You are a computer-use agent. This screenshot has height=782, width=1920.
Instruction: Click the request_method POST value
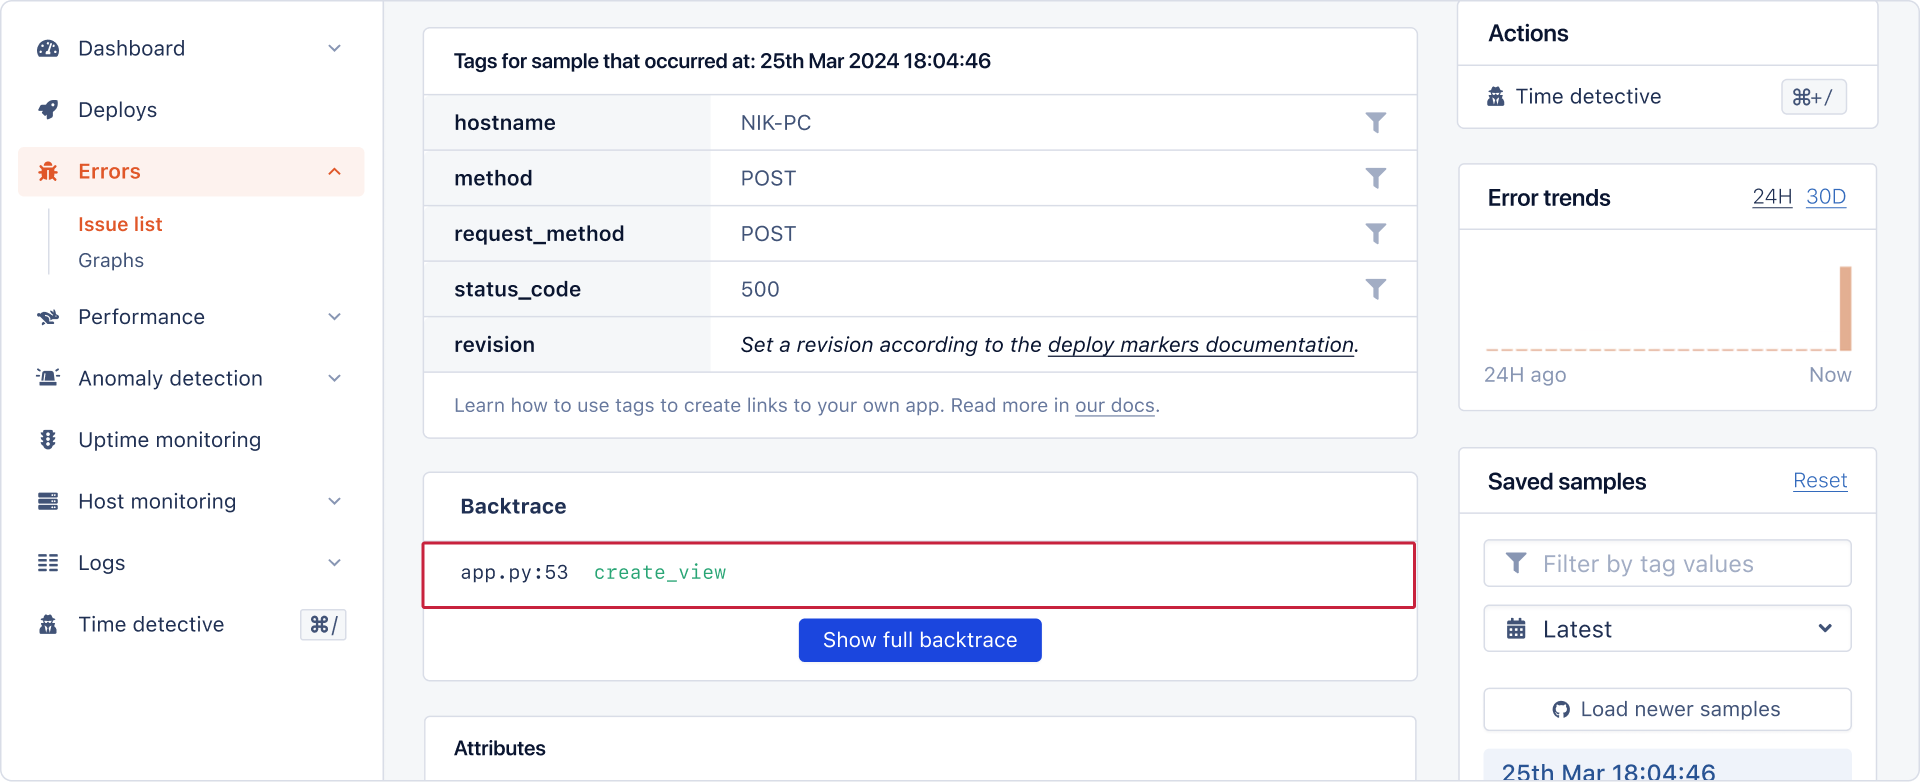pyautogui.click(x=768, y=234)
